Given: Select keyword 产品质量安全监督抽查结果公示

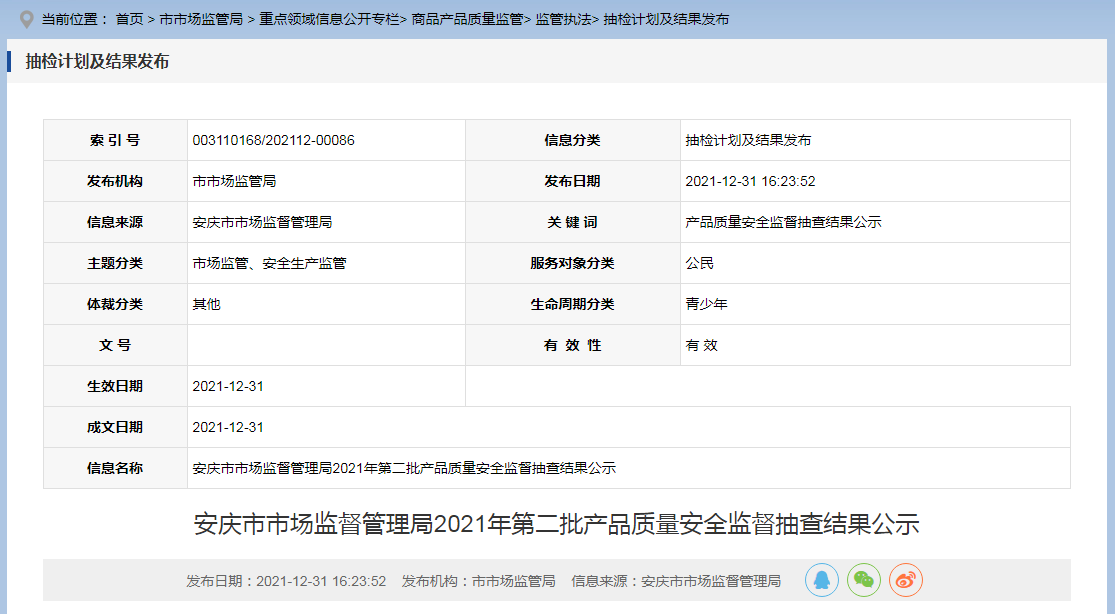Looking at the screenshot, I should 783,222.
